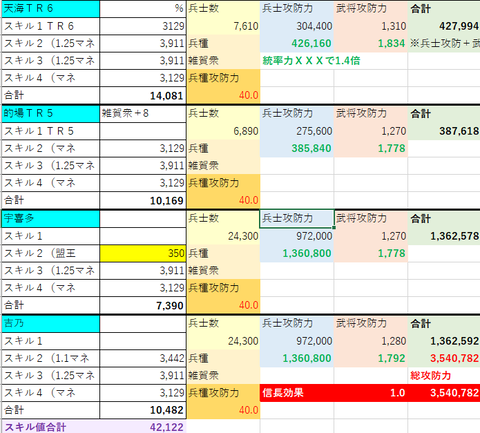Select the 3,442 skill value
This screenshot has height=433, width=480.
(x=143, y=358)
